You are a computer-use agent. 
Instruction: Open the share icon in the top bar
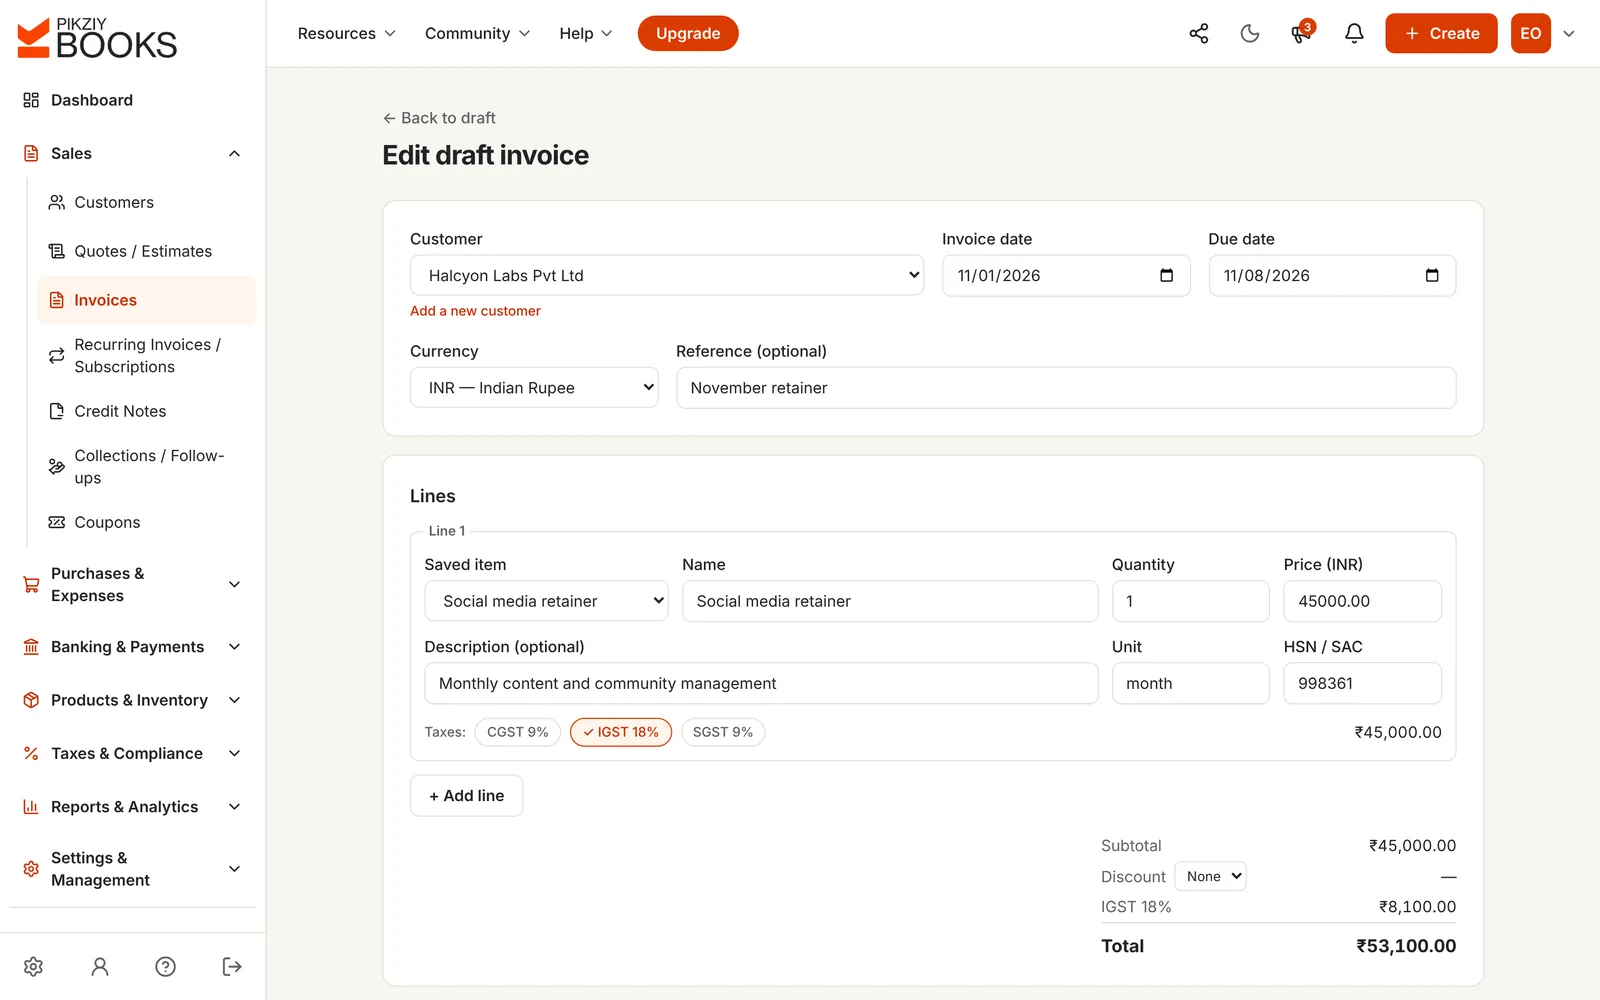click(x=1198, y=34)
